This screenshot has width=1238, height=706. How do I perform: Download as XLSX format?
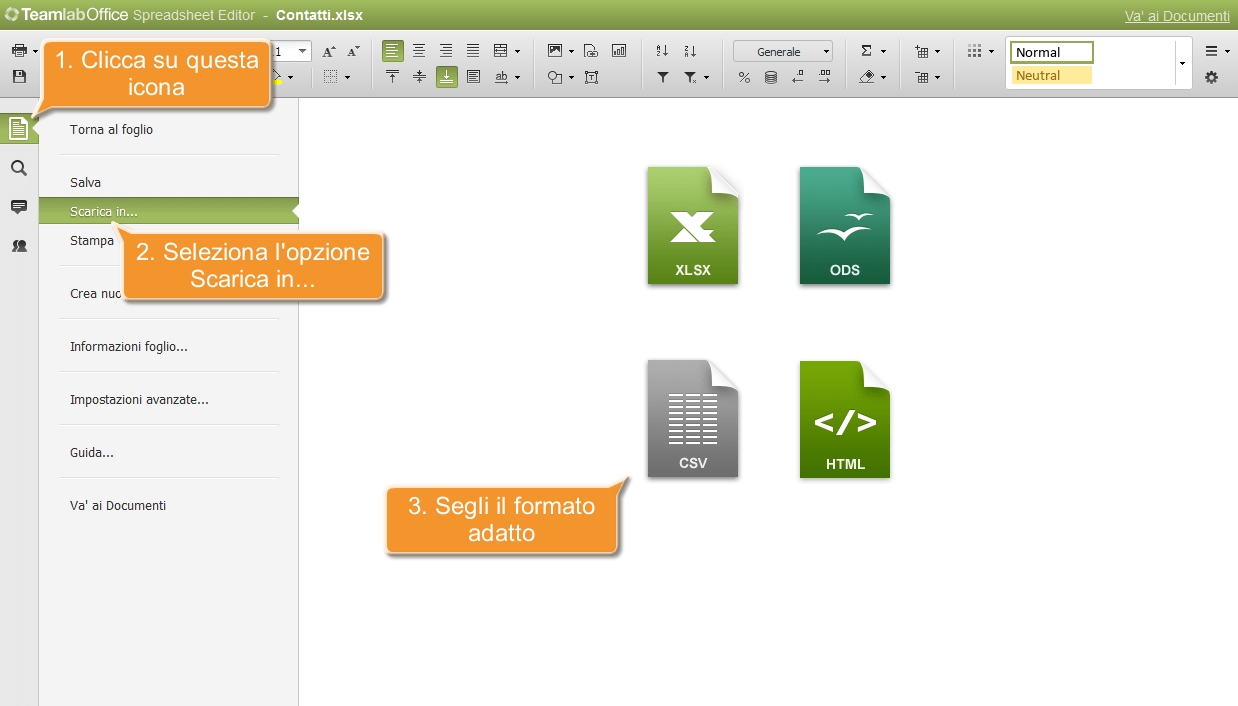tap(693, 226)
